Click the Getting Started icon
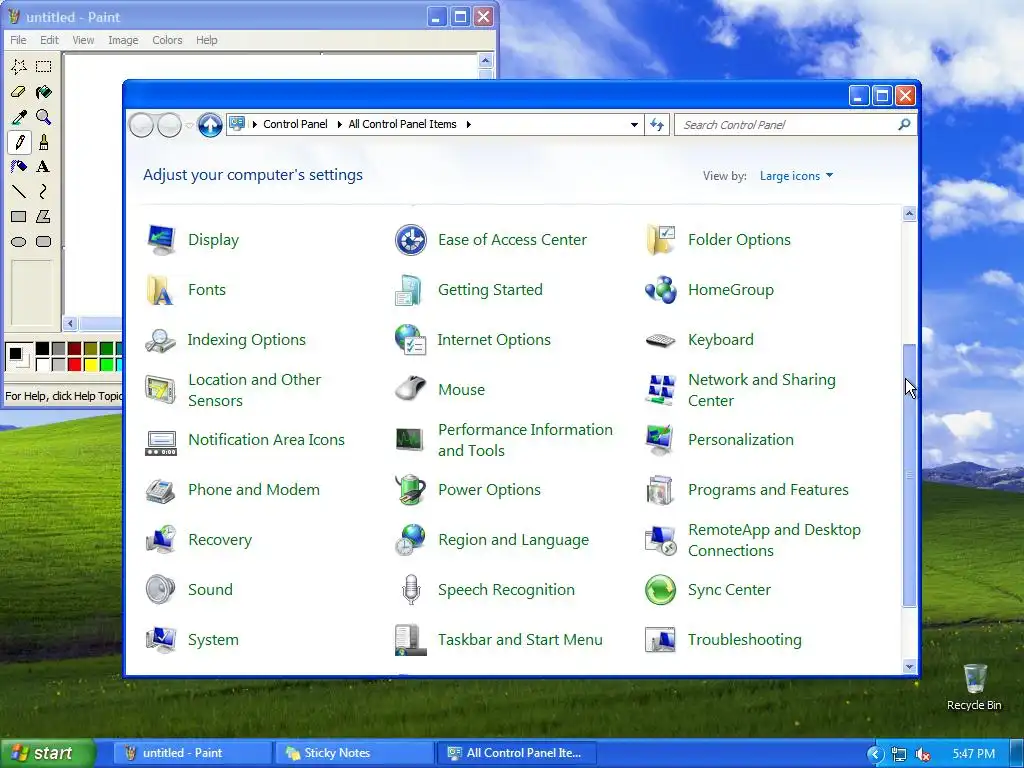 (x=411, y=290)
